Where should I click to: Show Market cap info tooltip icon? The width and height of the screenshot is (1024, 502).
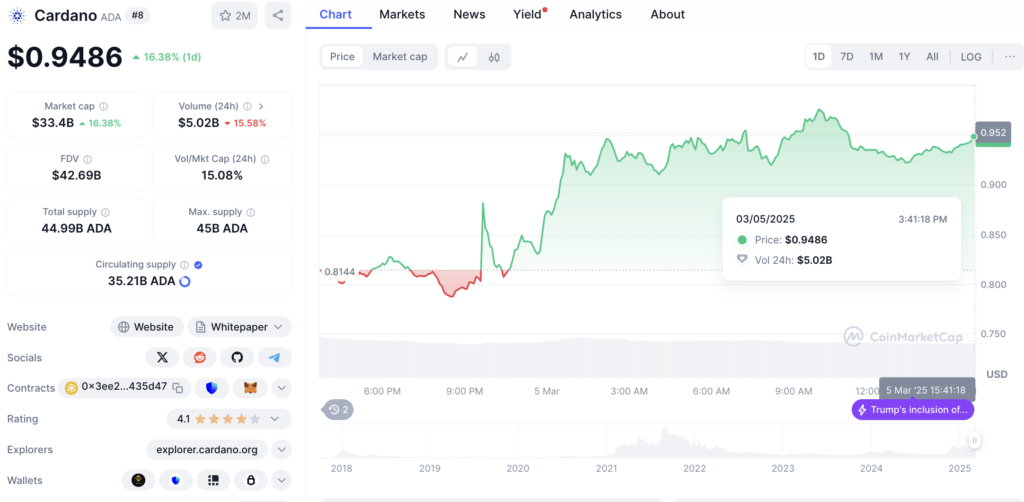click(104, 106)
